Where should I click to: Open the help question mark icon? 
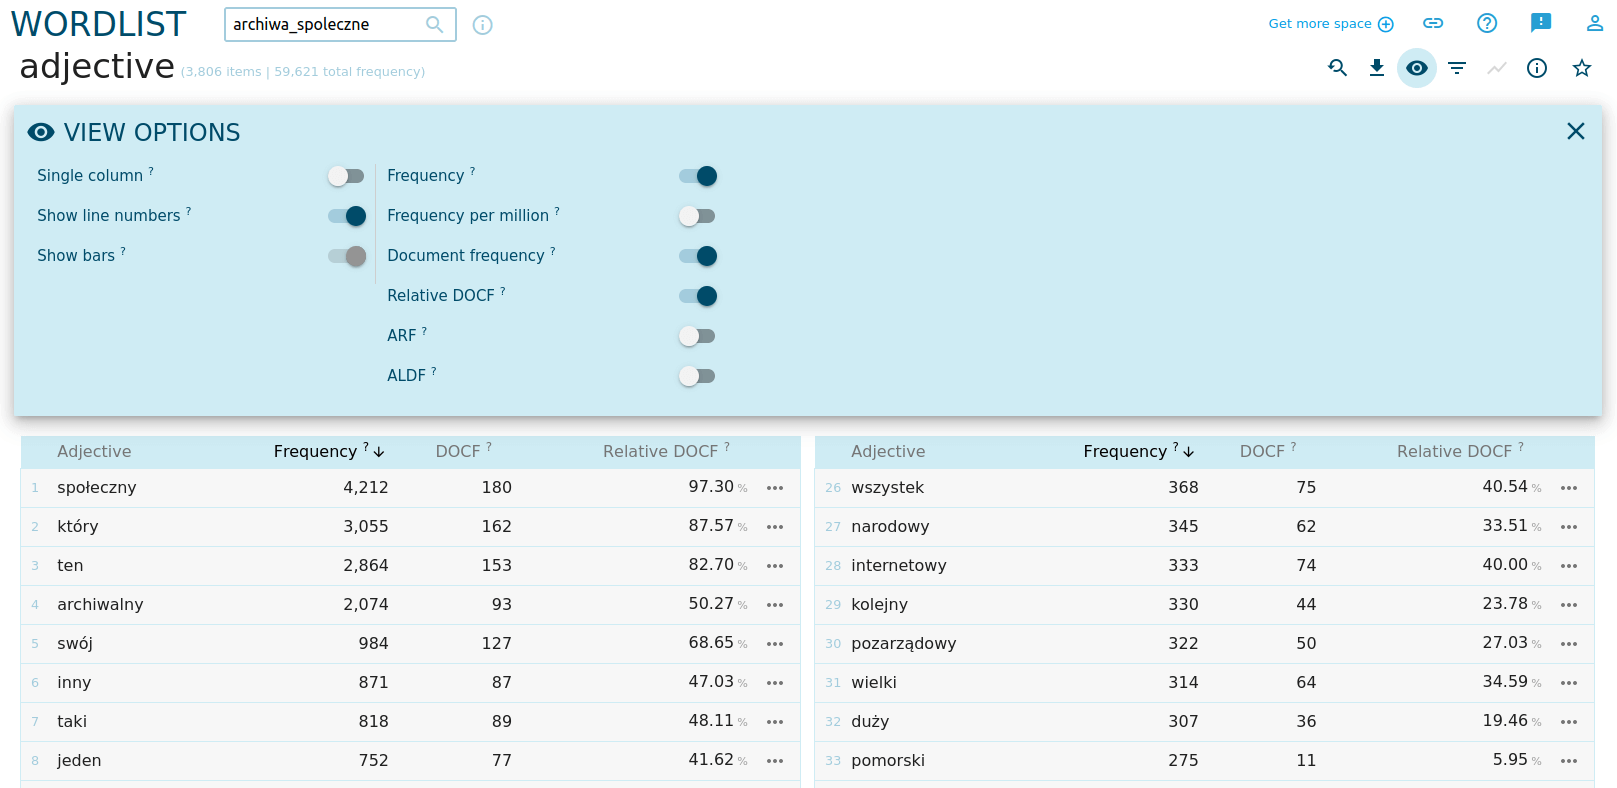coord(1487,23)
